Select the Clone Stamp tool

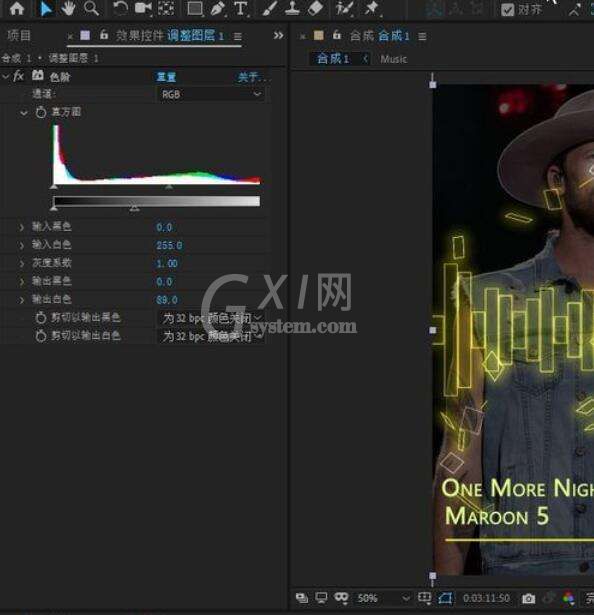(x=292, y=8)
